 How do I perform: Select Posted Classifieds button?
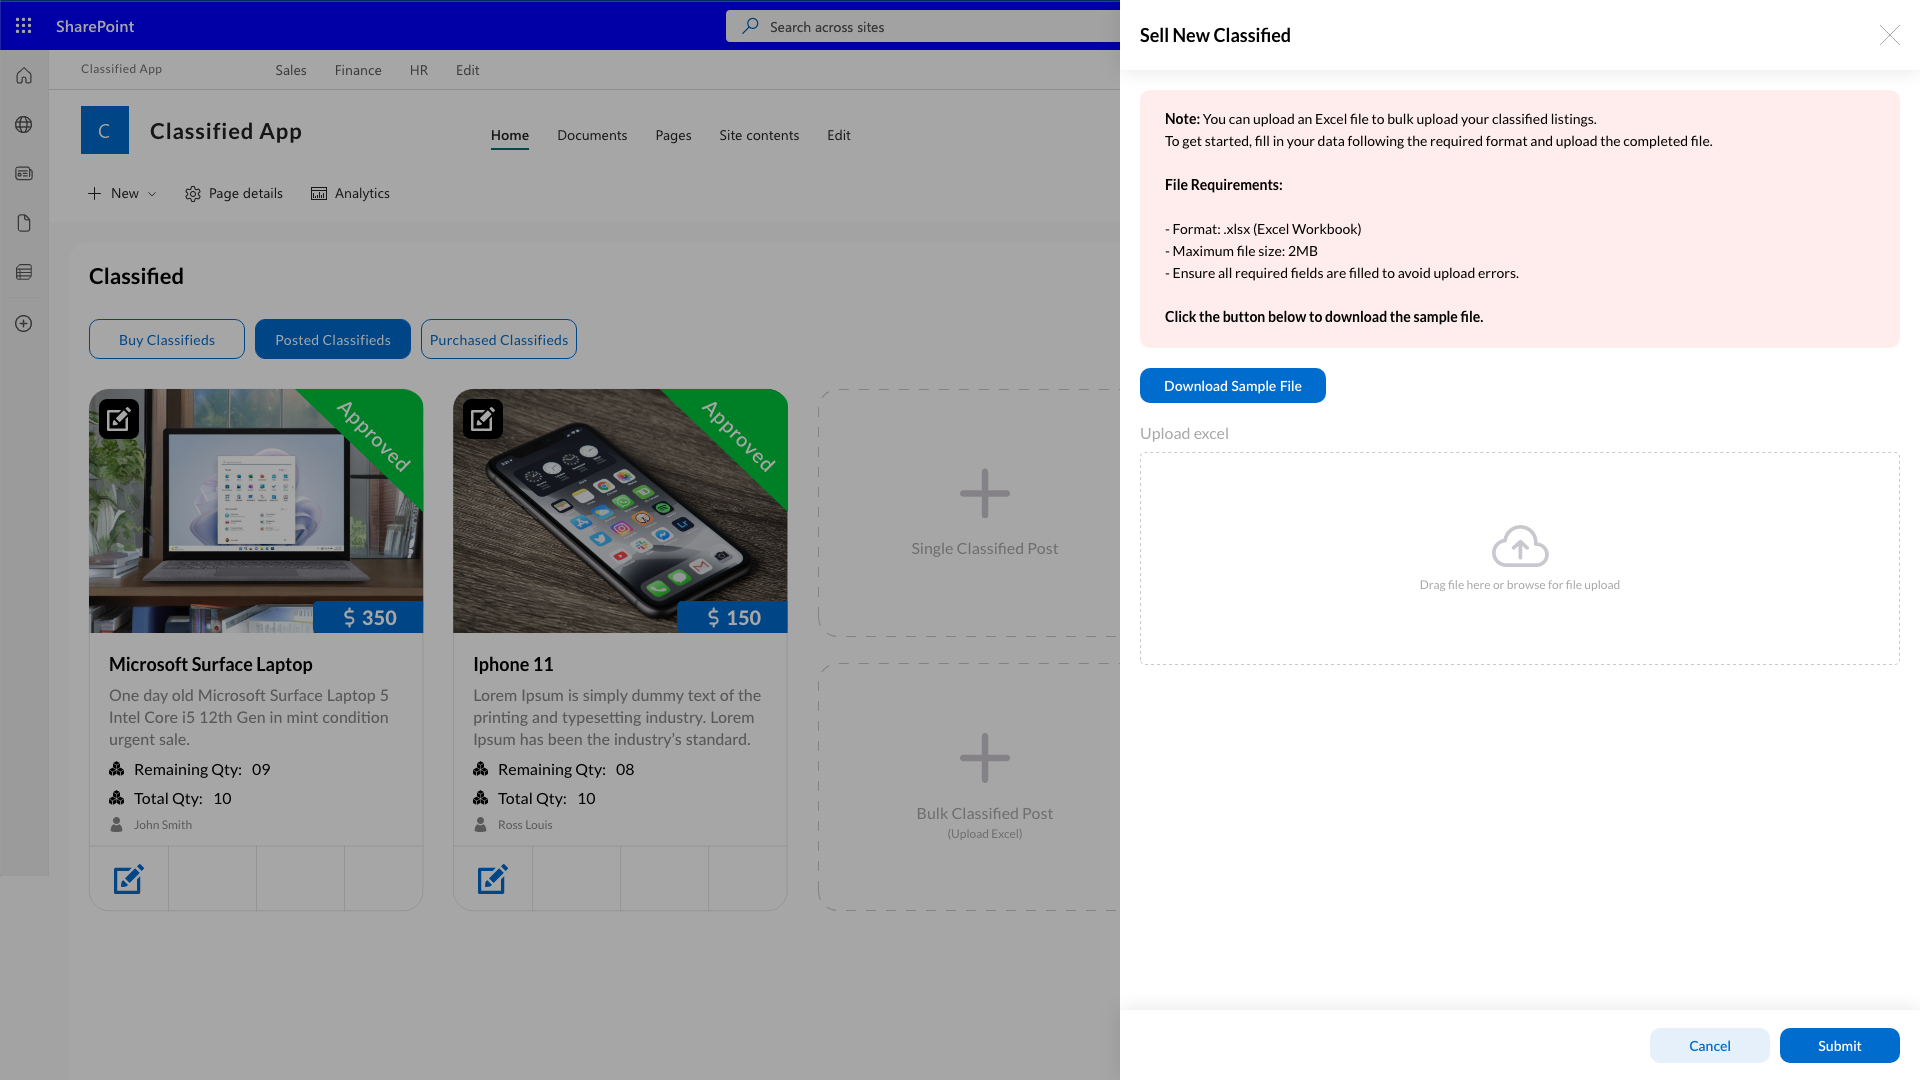[333, 339]
